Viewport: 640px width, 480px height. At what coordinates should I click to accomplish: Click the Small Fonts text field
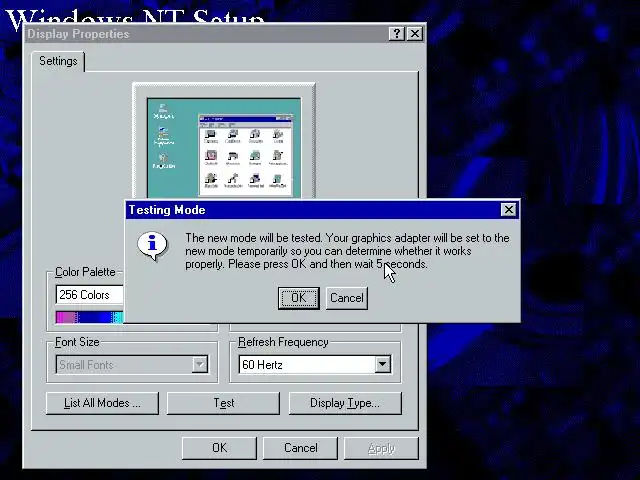click(124, 364)
